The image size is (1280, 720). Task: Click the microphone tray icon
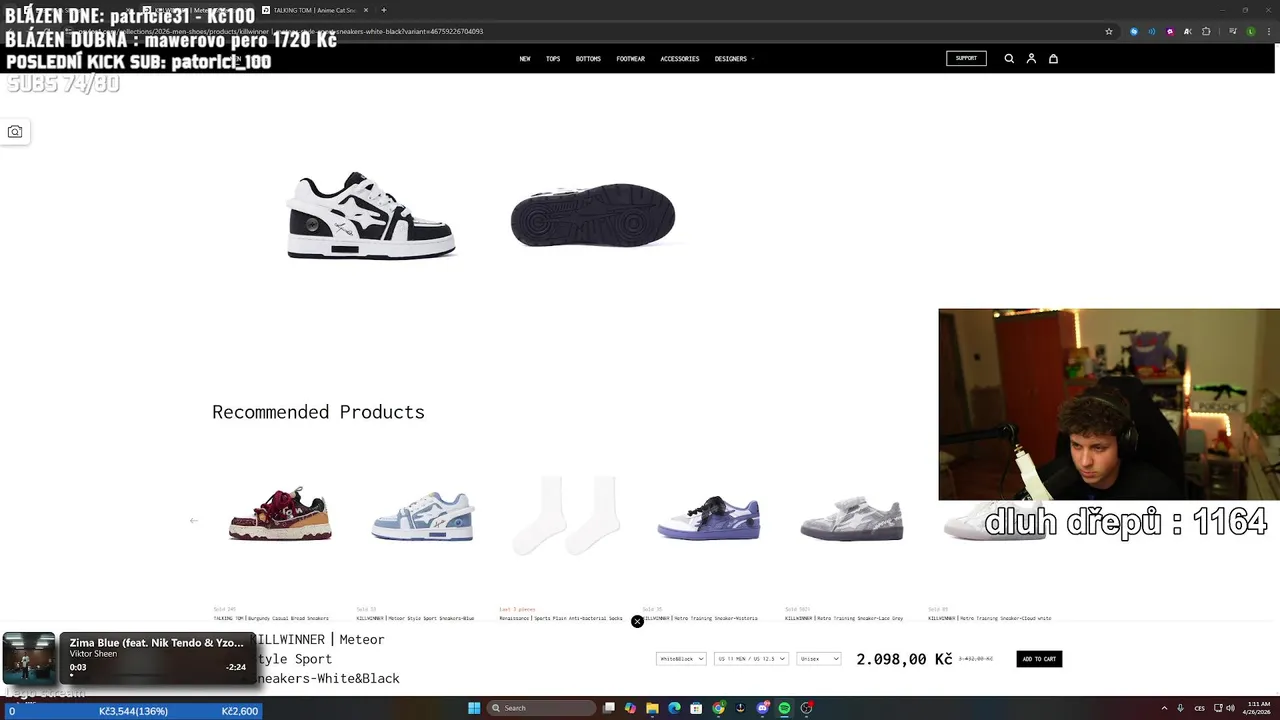(1180, 708)
